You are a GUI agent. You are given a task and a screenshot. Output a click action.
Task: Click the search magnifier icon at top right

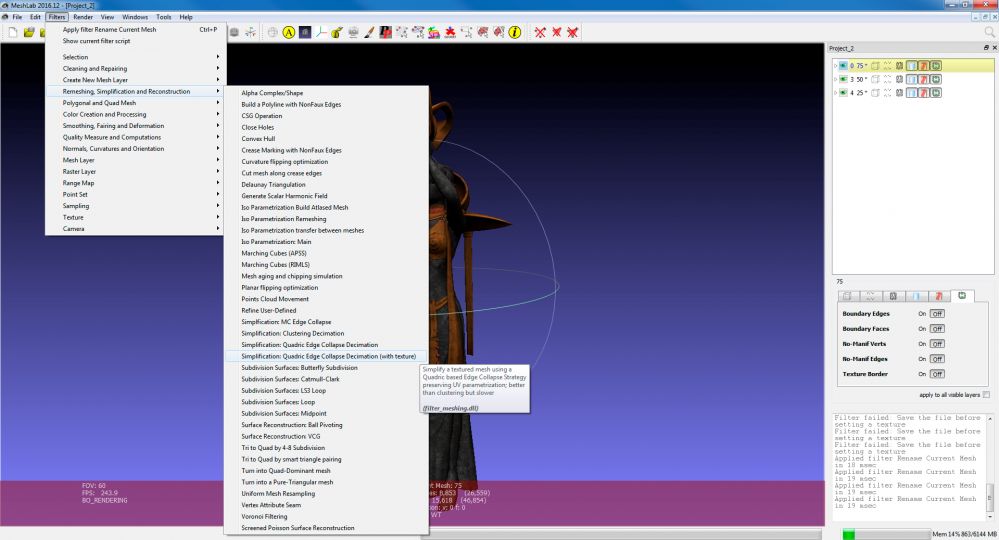(x=989, y=32)
